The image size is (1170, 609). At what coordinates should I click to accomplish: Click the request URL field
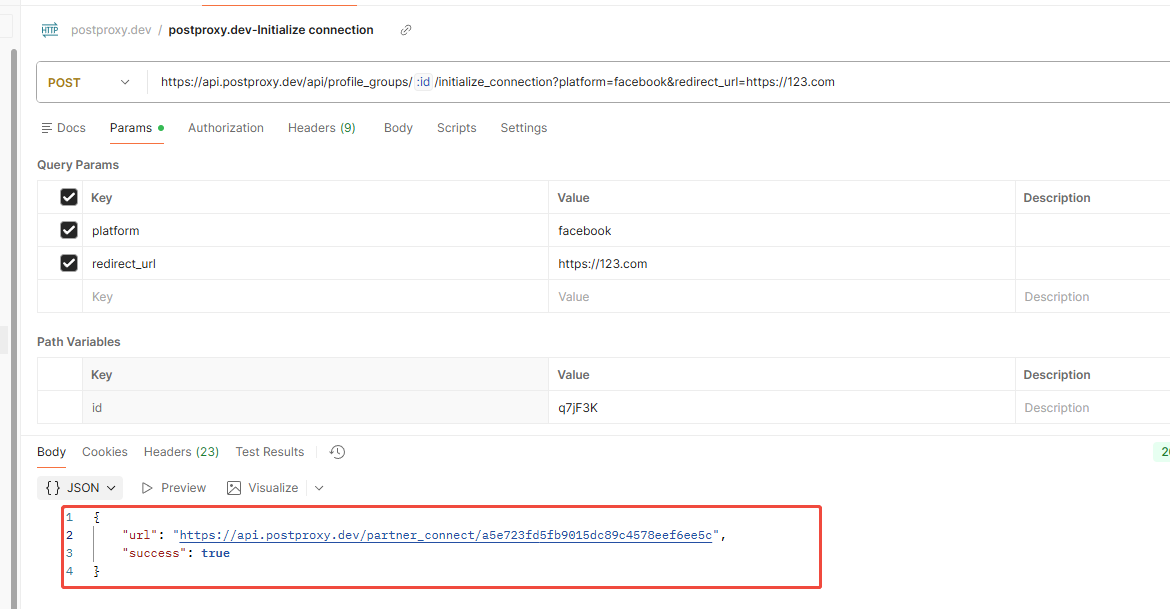657,82
